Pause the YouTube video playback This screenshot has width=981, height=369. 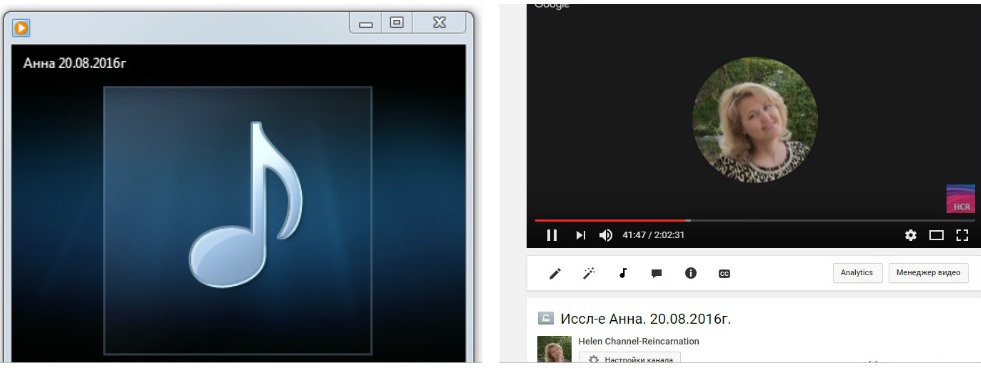(x=552, y=235)
